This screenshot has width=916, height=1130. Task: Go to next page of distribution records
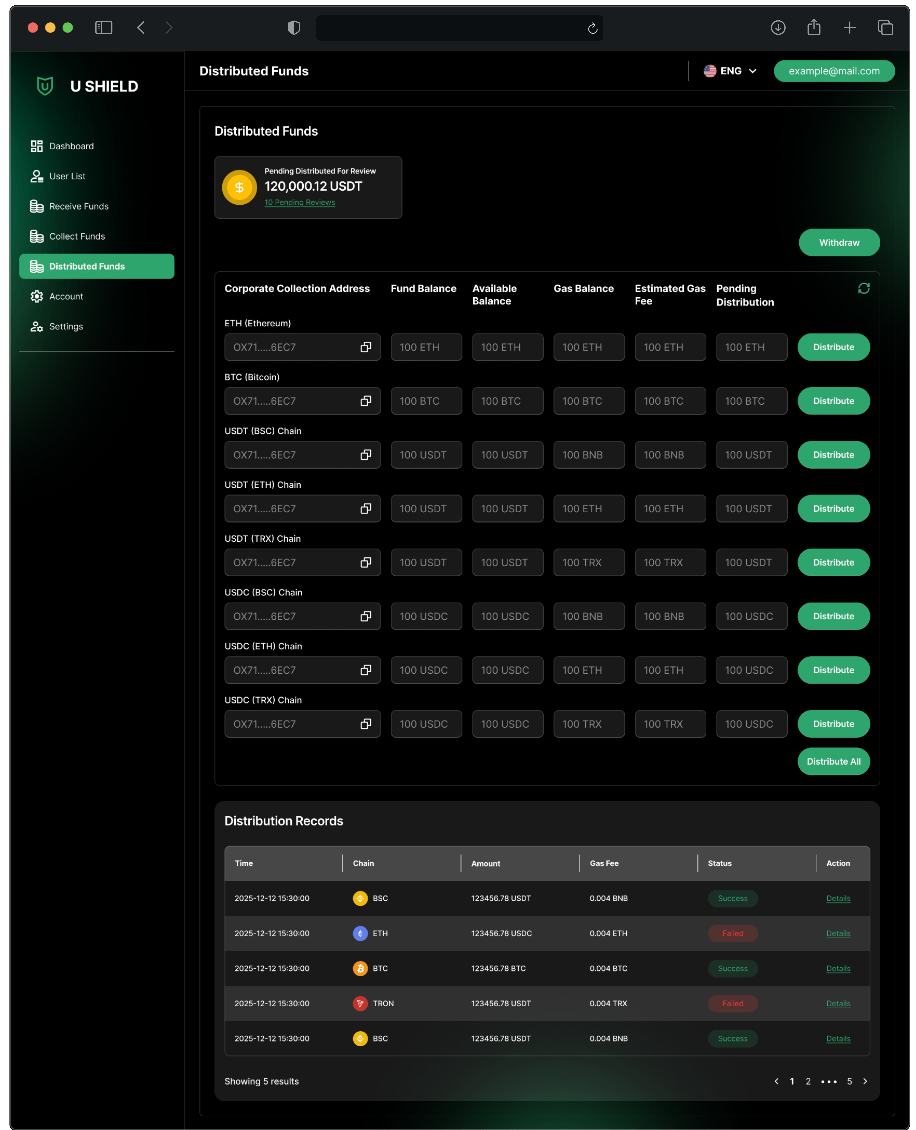[865, 1081]
